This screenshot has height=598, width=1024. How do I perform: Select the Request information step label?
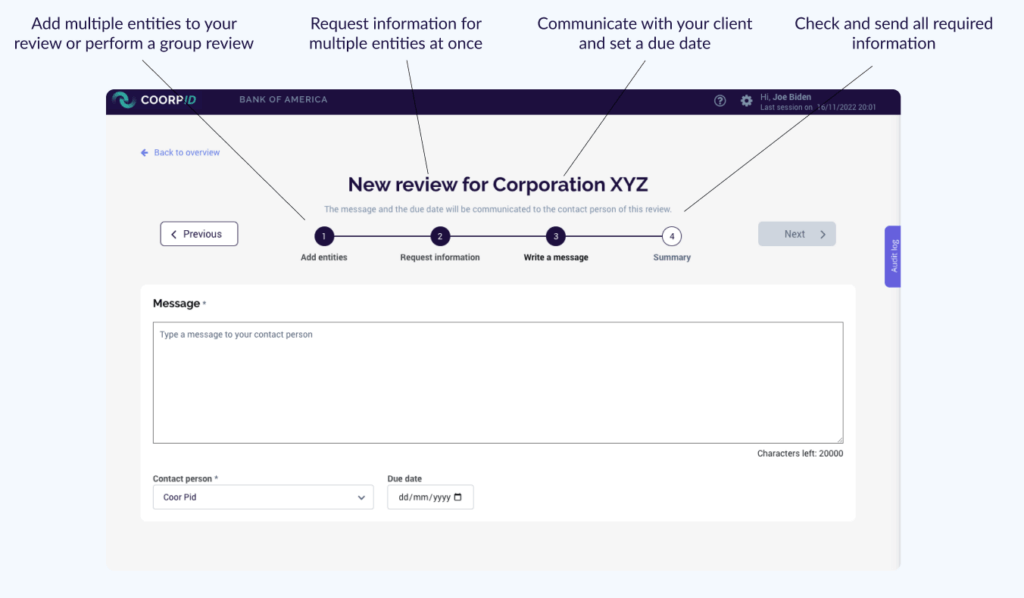click(440, 258)
